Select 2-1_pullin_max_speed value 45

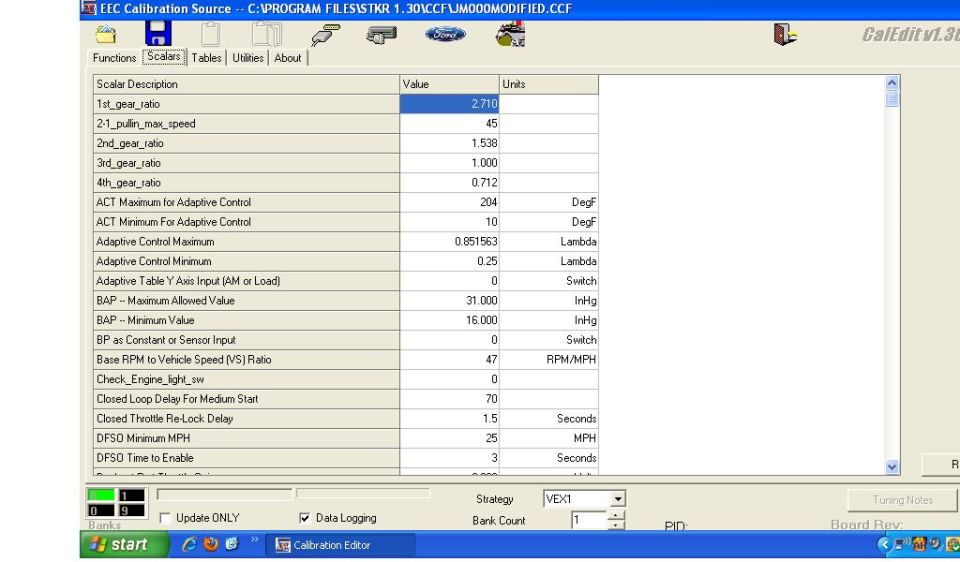pos(449,124)
